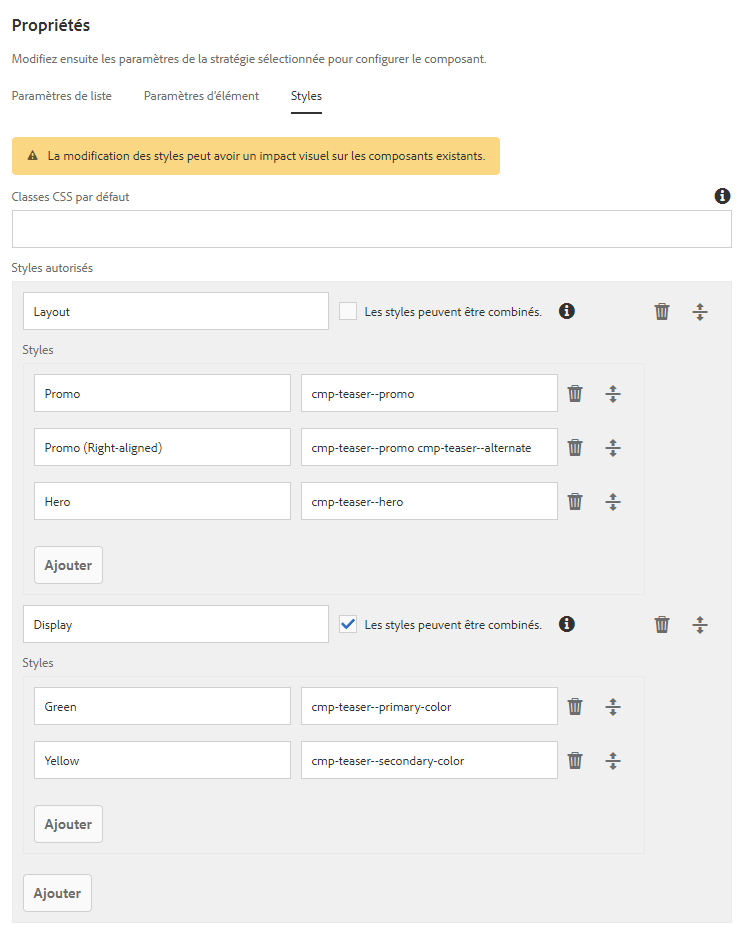Screen dimensions: 743x937
Task: Switch to Paramètres de liste tab
Action: pyautogui.click(x=62, y=96)
